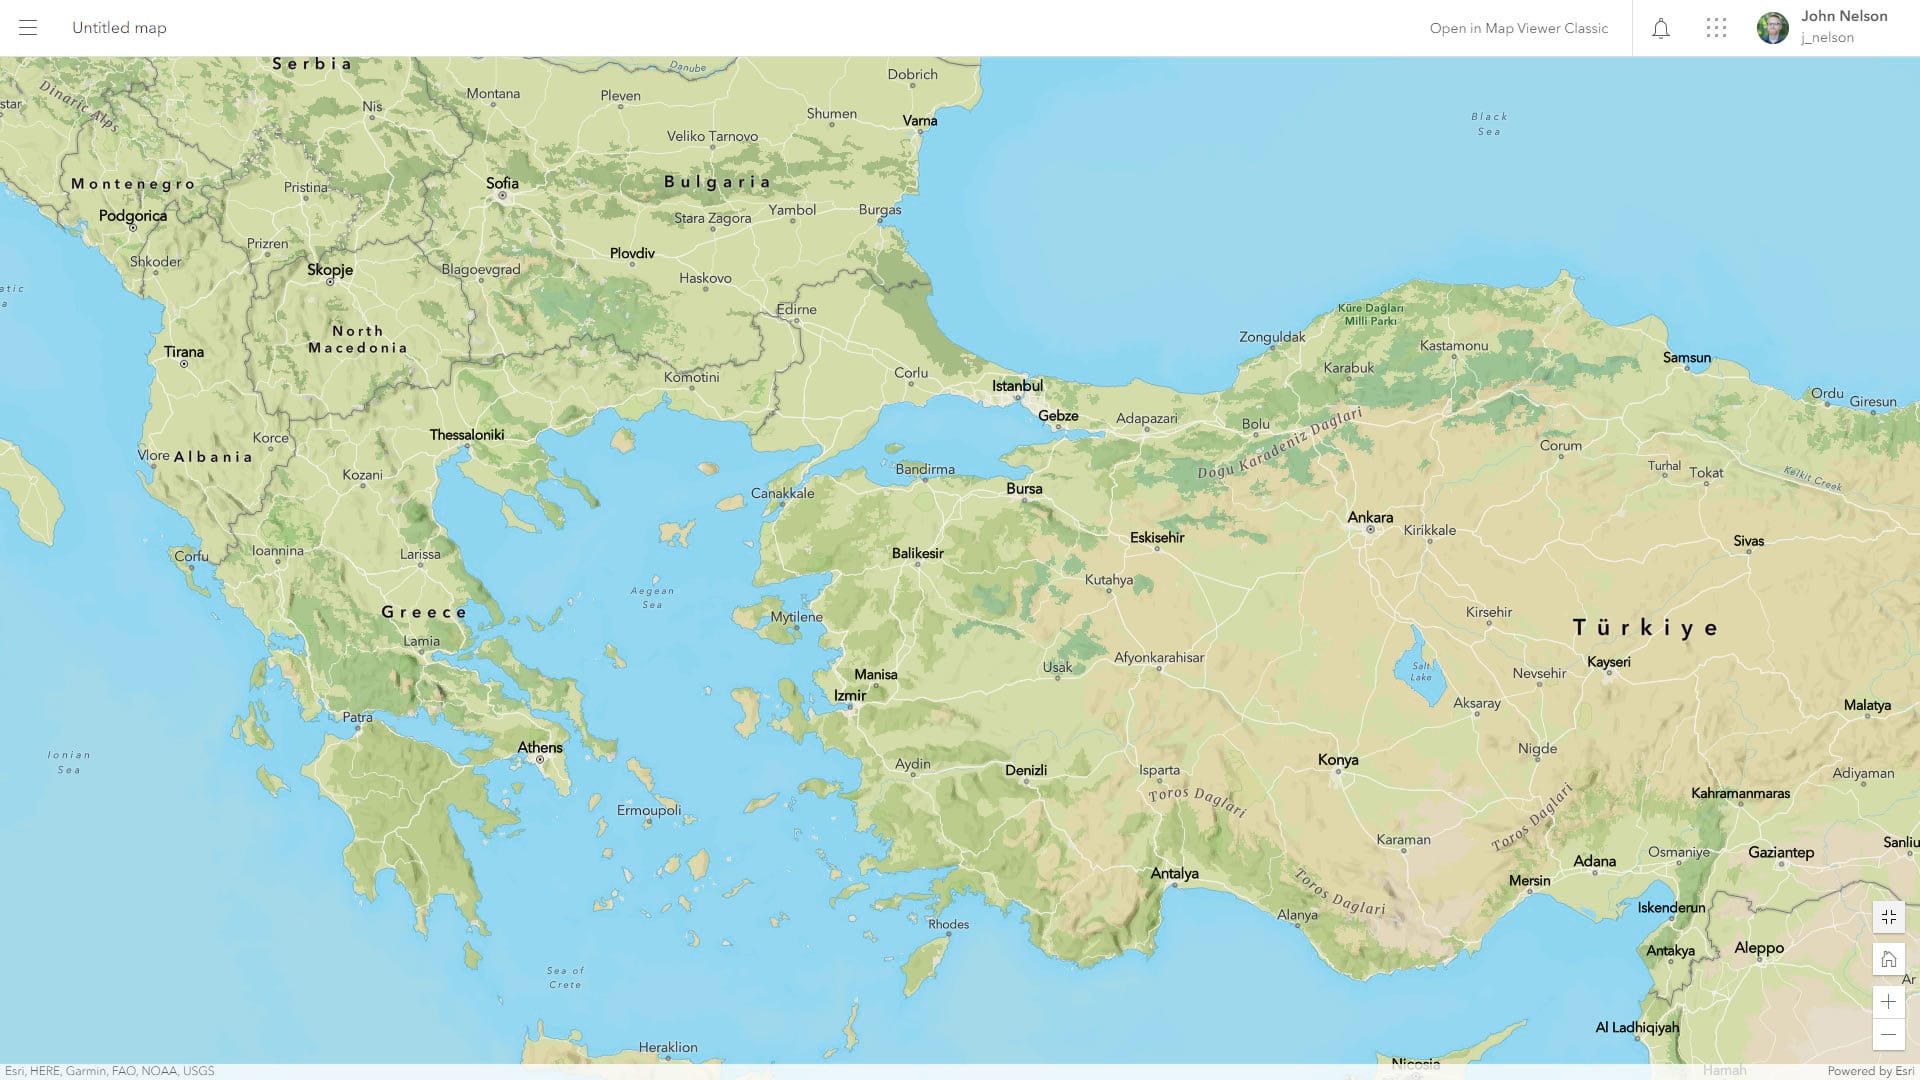The height and width of the screenshot is (1080, 1920).
Task: Click the Sofia city label
Action: click(502, 183)
